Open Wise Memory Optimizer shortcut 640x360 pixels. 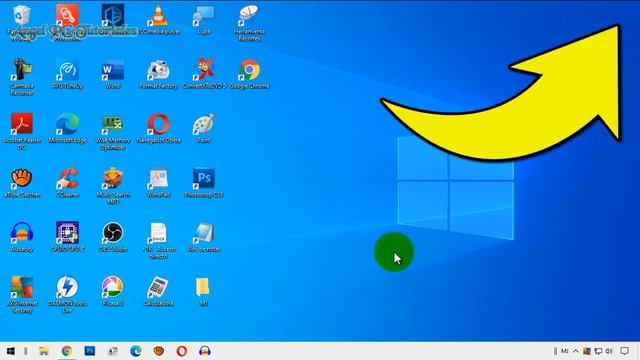[x=113, y=124]
